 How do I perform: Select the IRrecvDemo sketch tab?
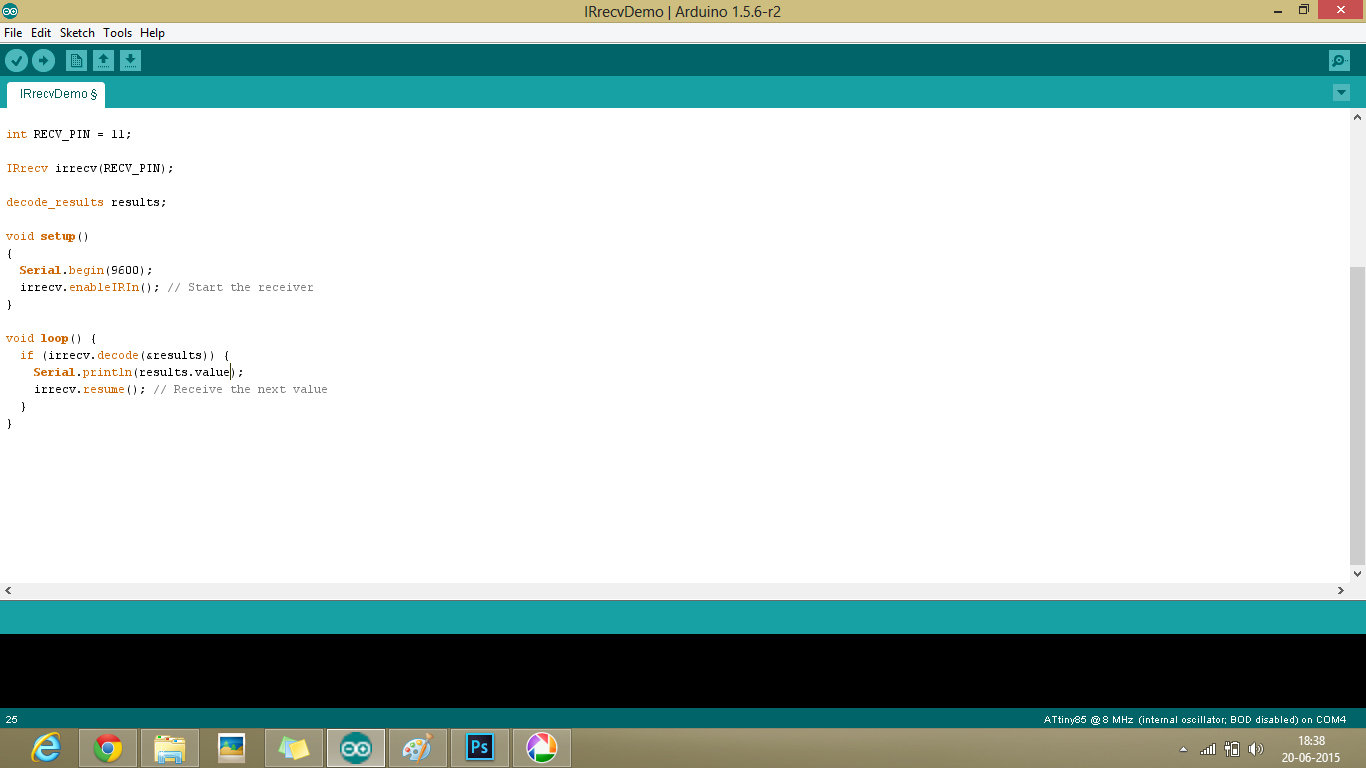[x=56, y=94]
